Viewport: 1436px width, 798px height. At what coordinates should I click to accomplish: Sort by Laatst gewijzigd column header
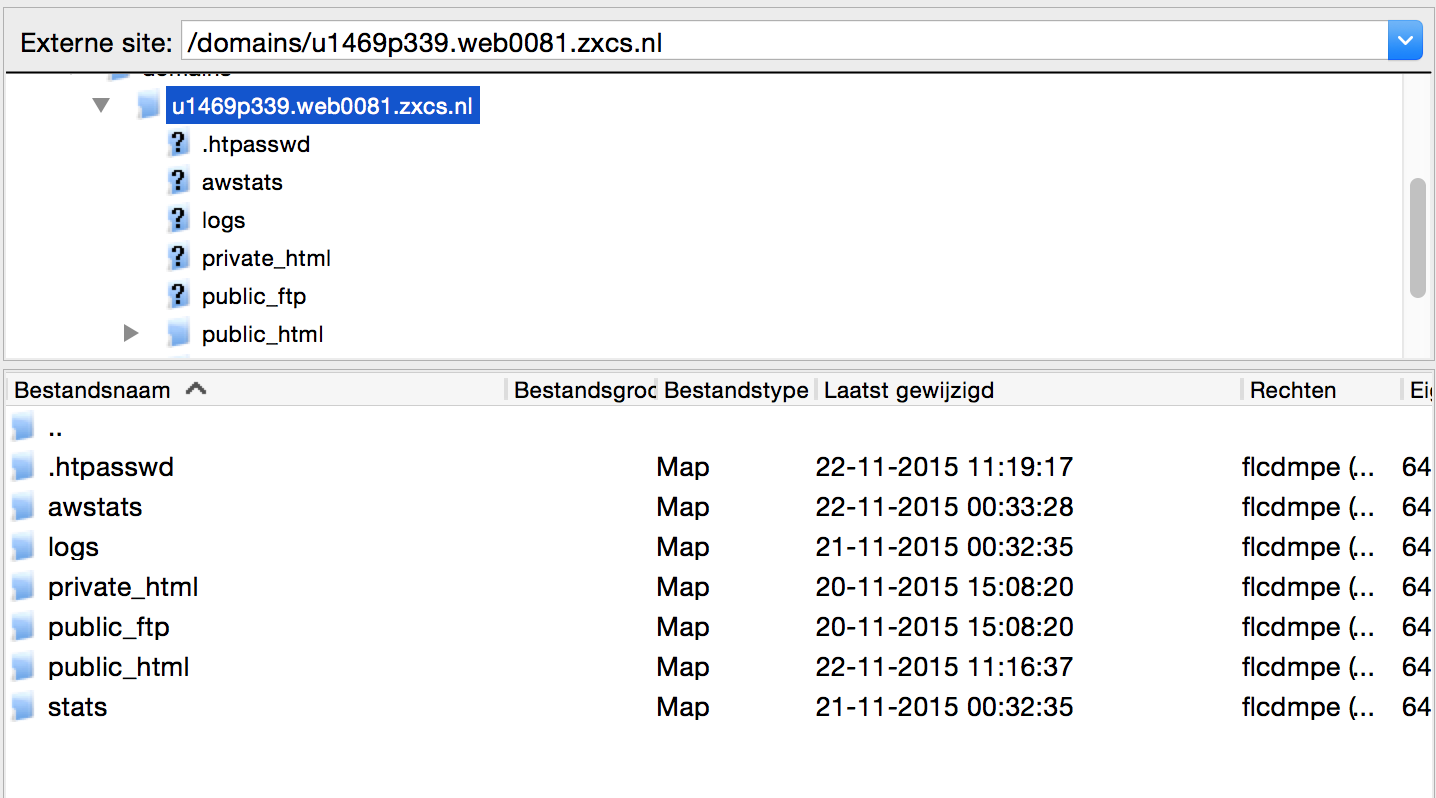click(909, 390)
